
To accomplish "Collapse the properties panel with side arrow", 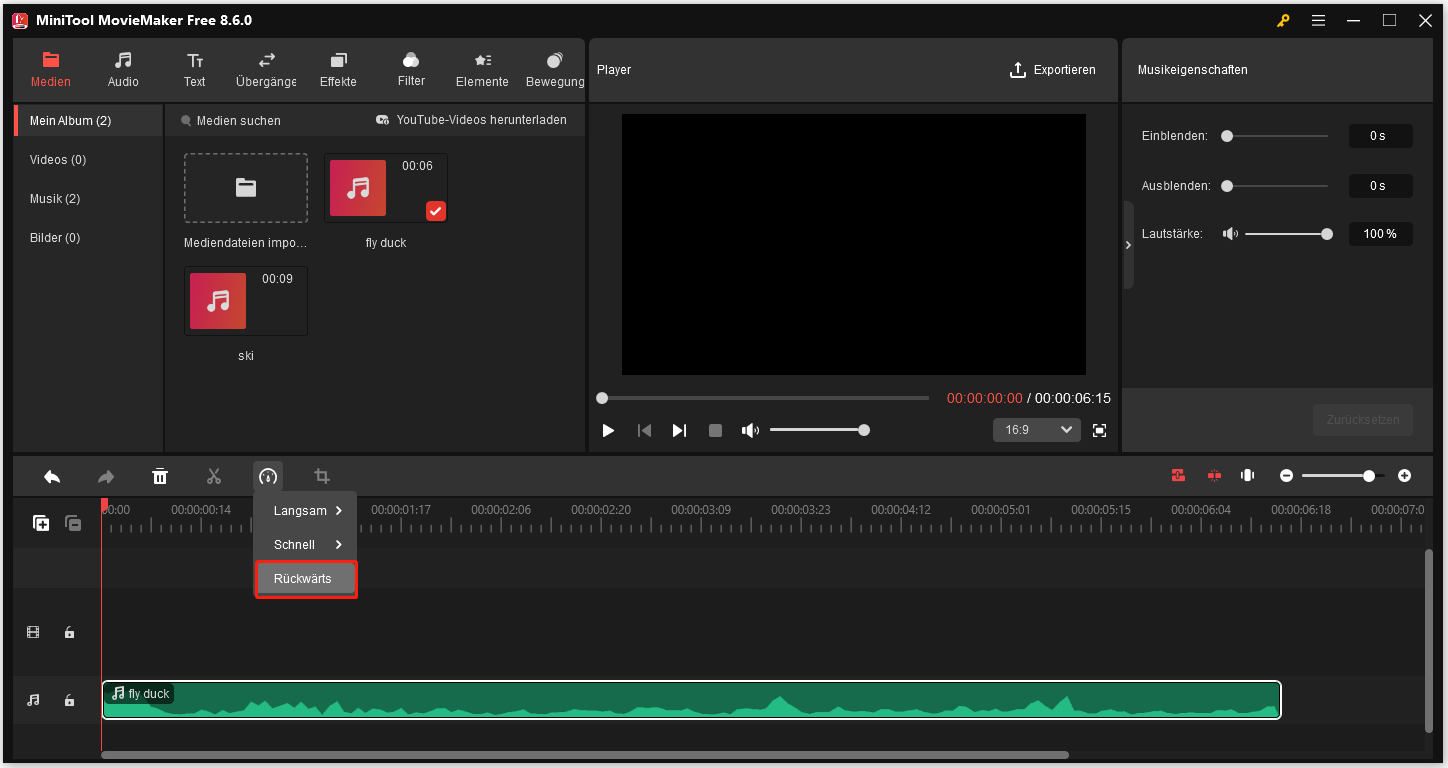I will click(1128, 245).
